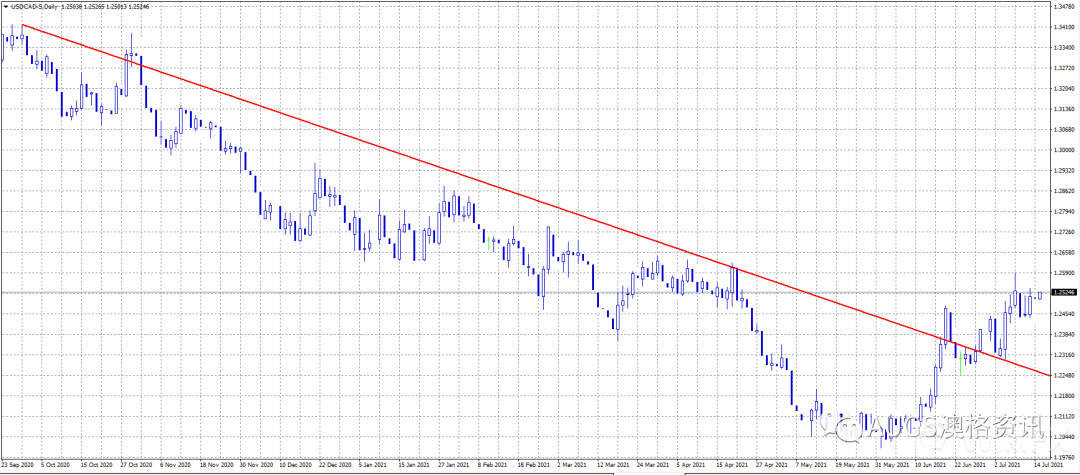Click the 7 May 2021 date label
This screenshot has height=475, width=1080.
pyautogui.click(x=810, y=466)
